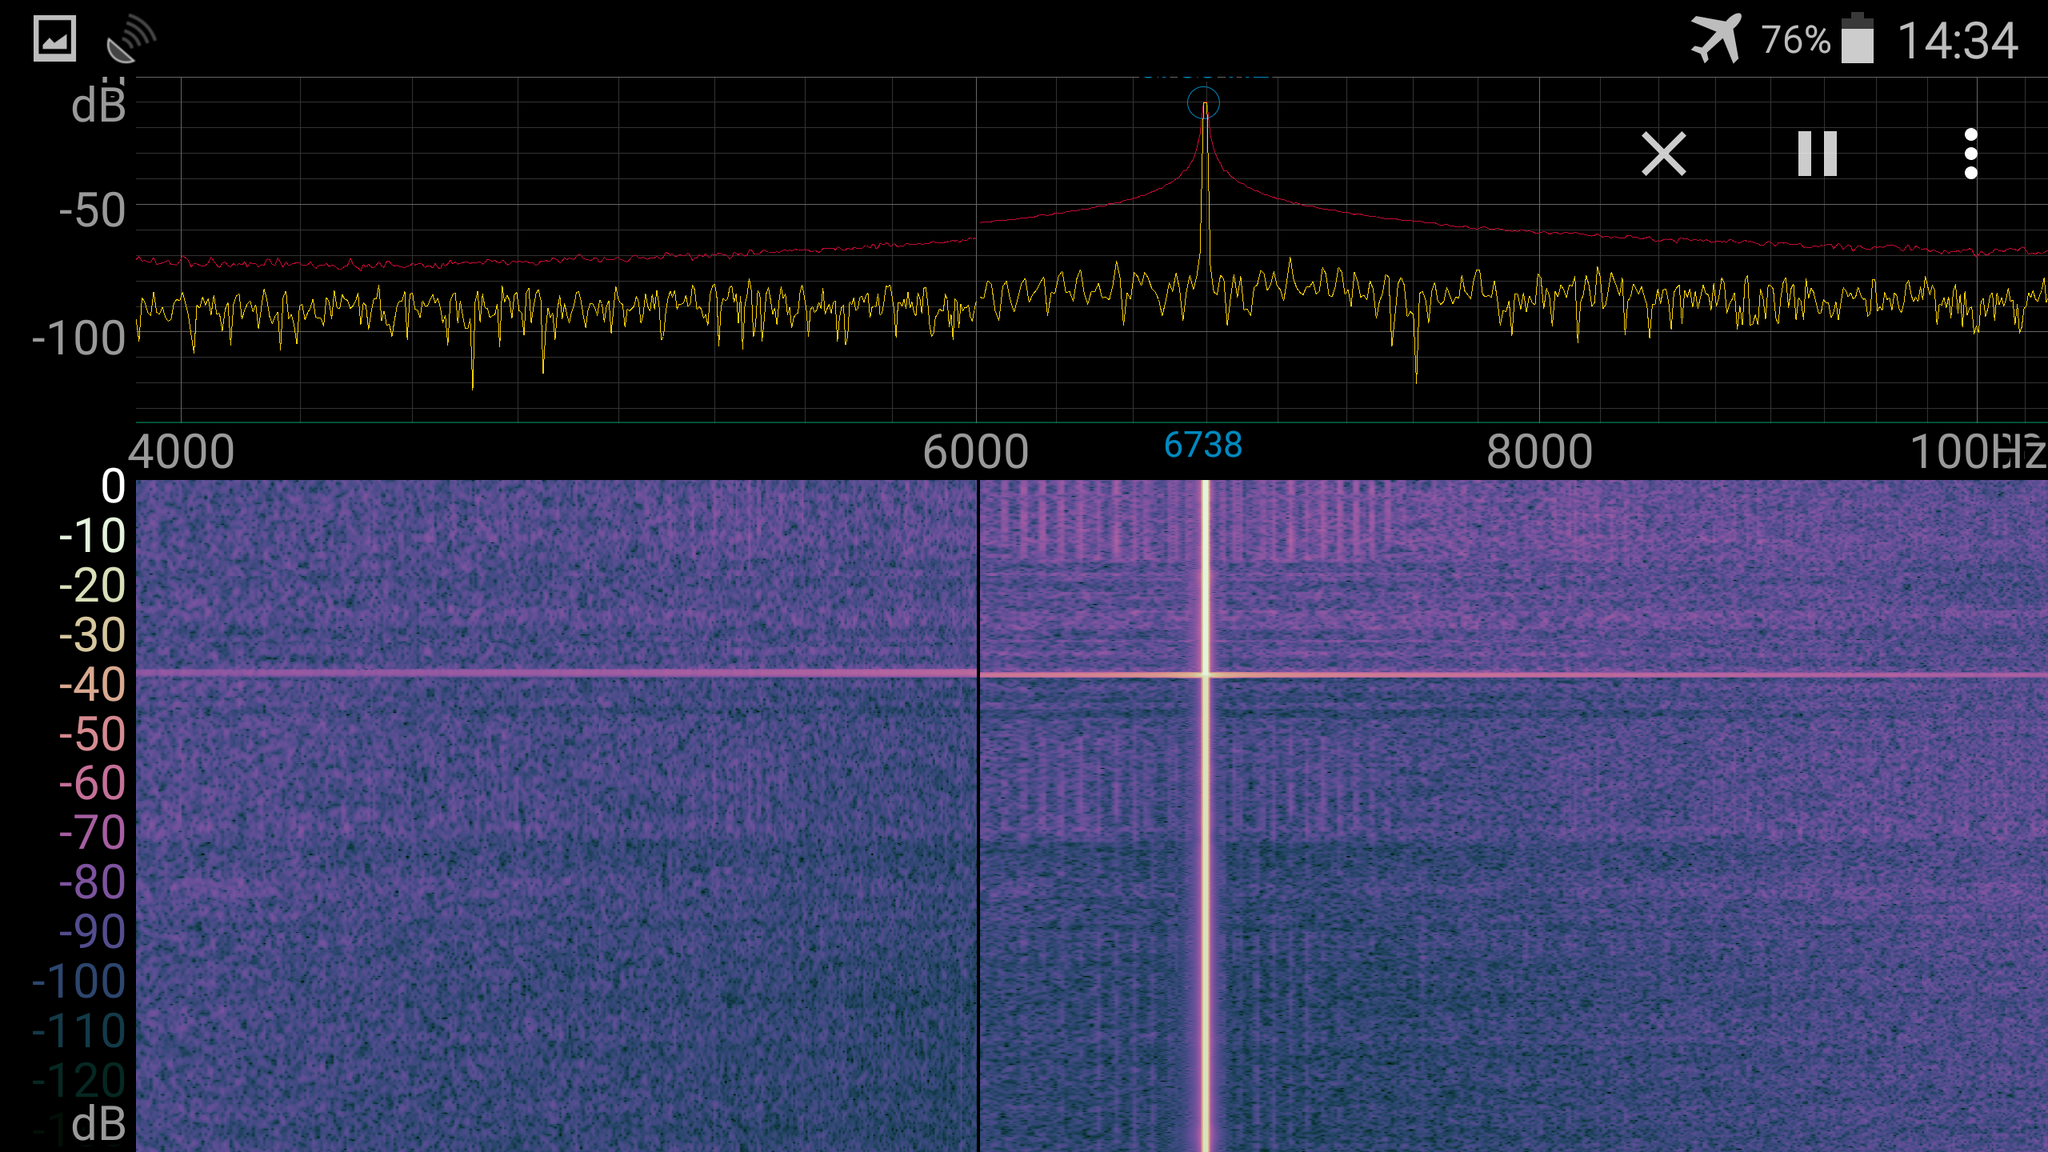
Task: Pause the live spectrum analysis
Action: coord(1817,154)
